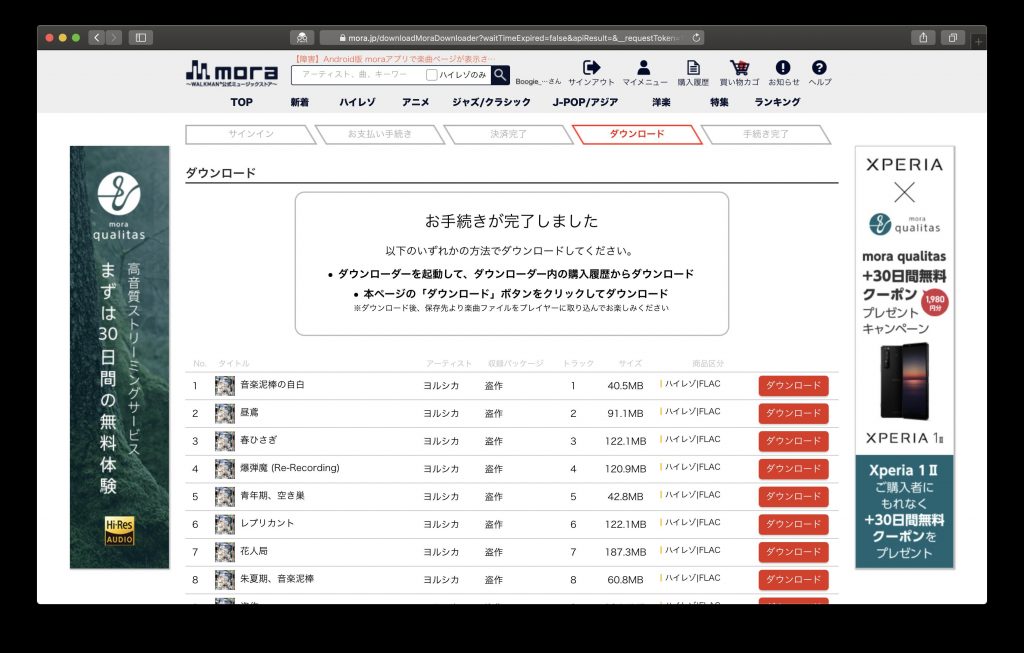Click album thumbnail for 音楽泥棒の自白
Viewport: 1024px width, 653px height.
(225, 385)
